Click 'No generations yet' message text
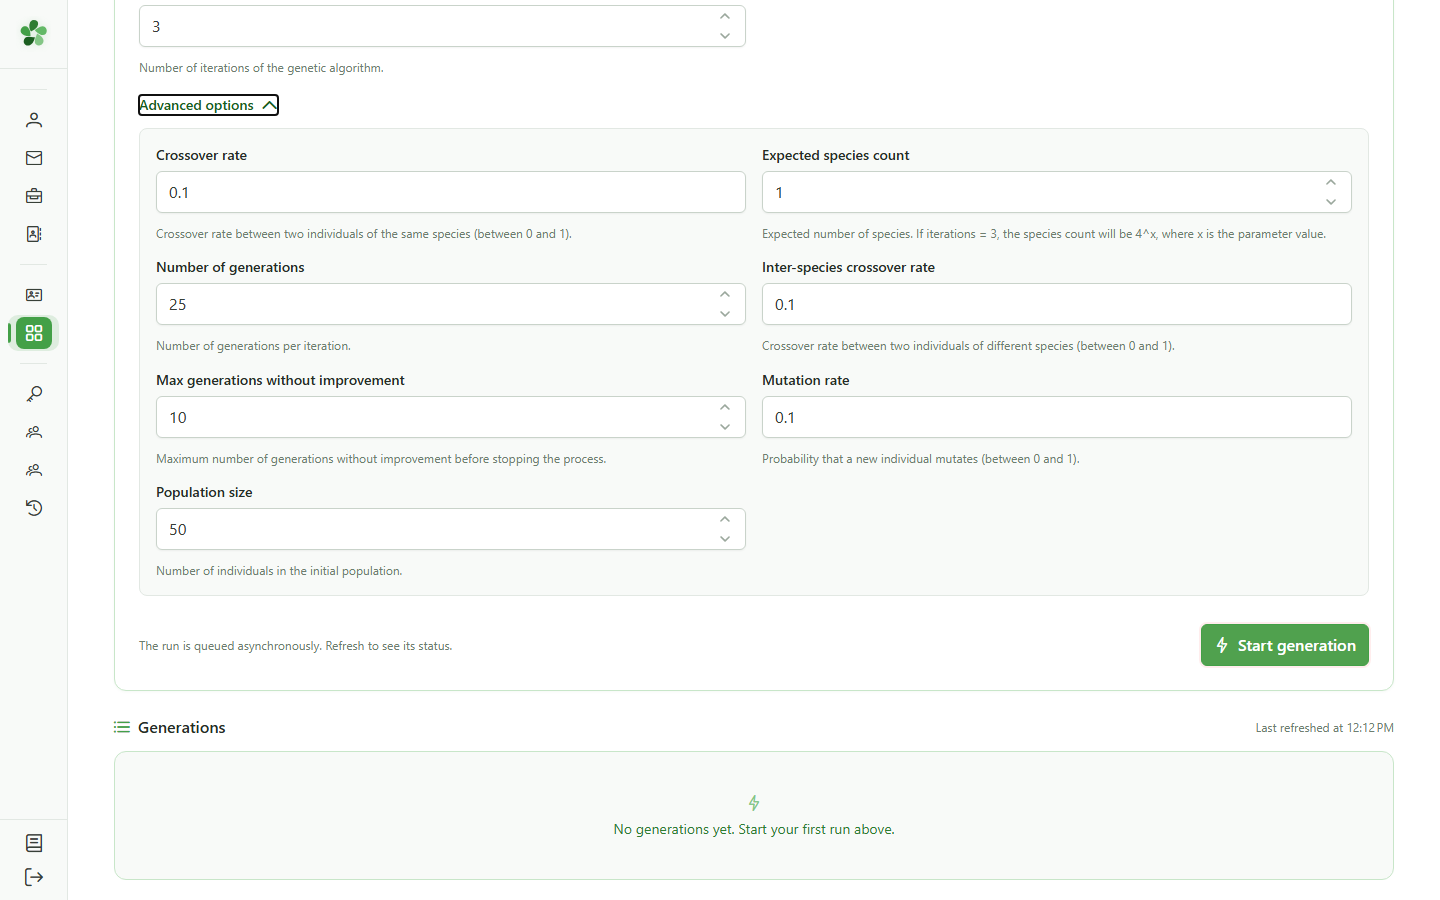 pyautogui.click(x=754, y=829)
